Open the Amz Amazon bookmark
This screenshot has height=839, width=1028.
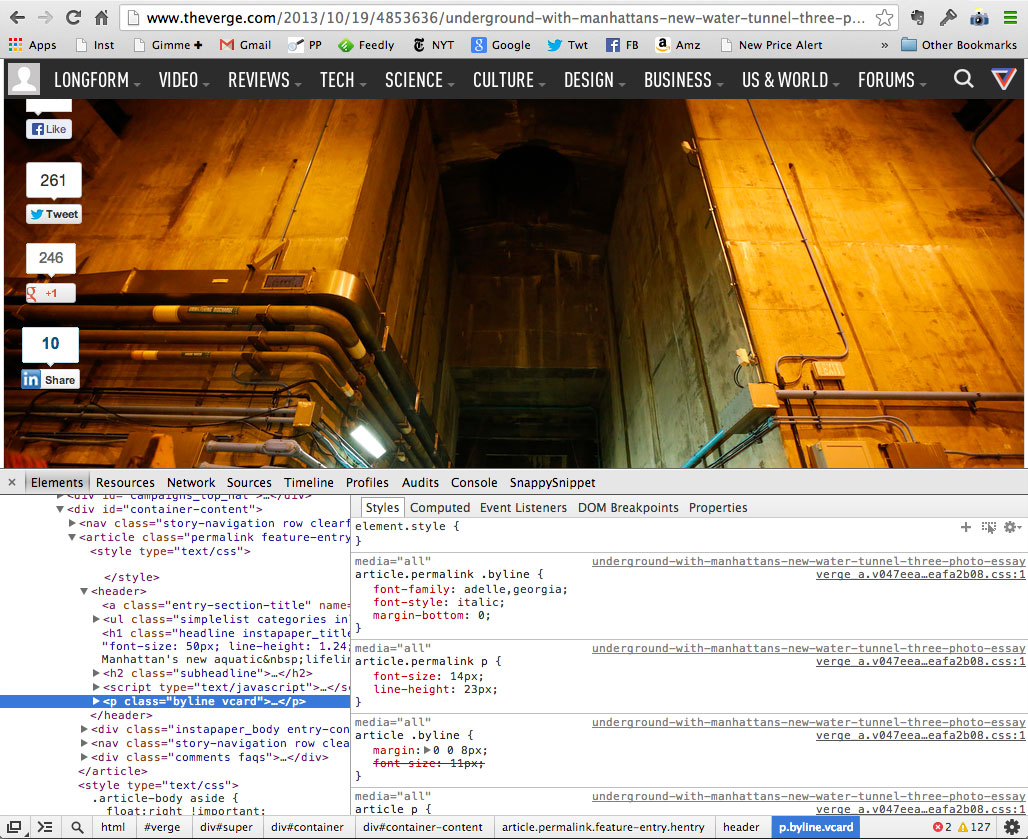coord(678,45)
